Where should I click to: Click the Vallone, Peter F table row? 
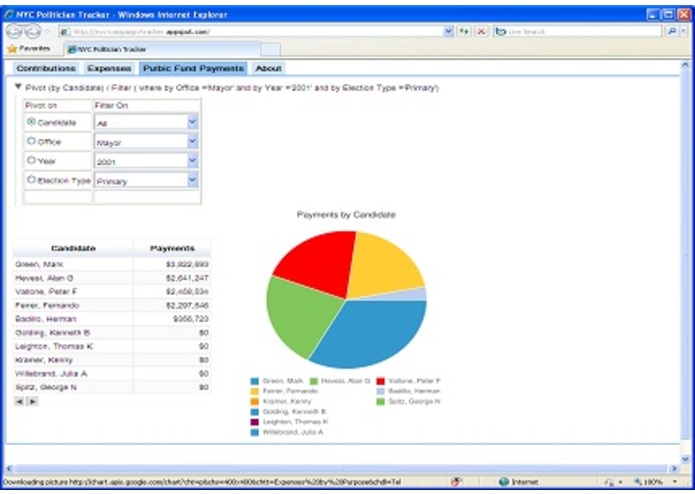(x=112, y=292)
